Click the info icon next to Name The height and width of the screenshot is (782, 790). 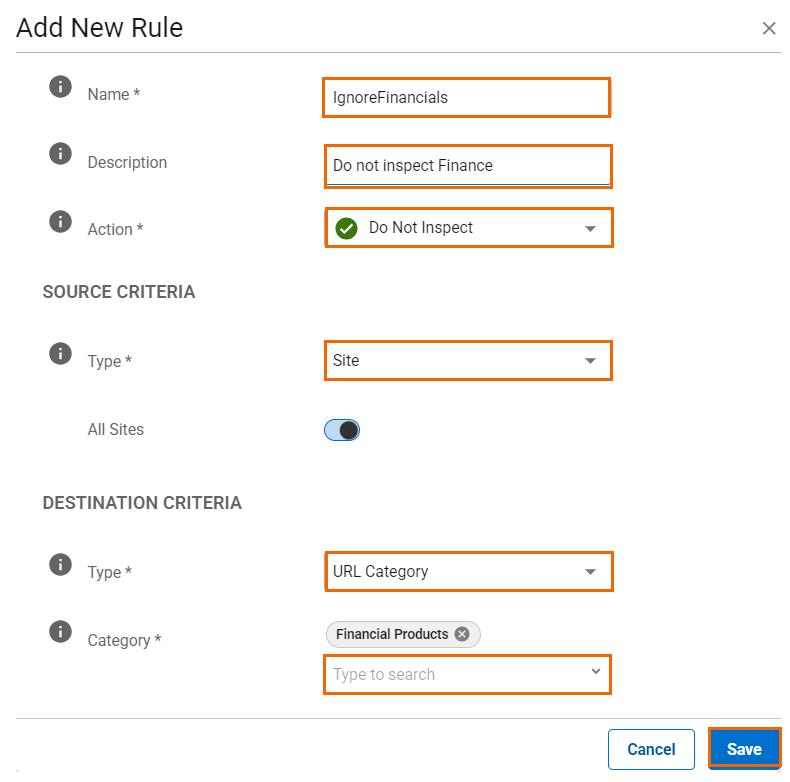point(60,87)
